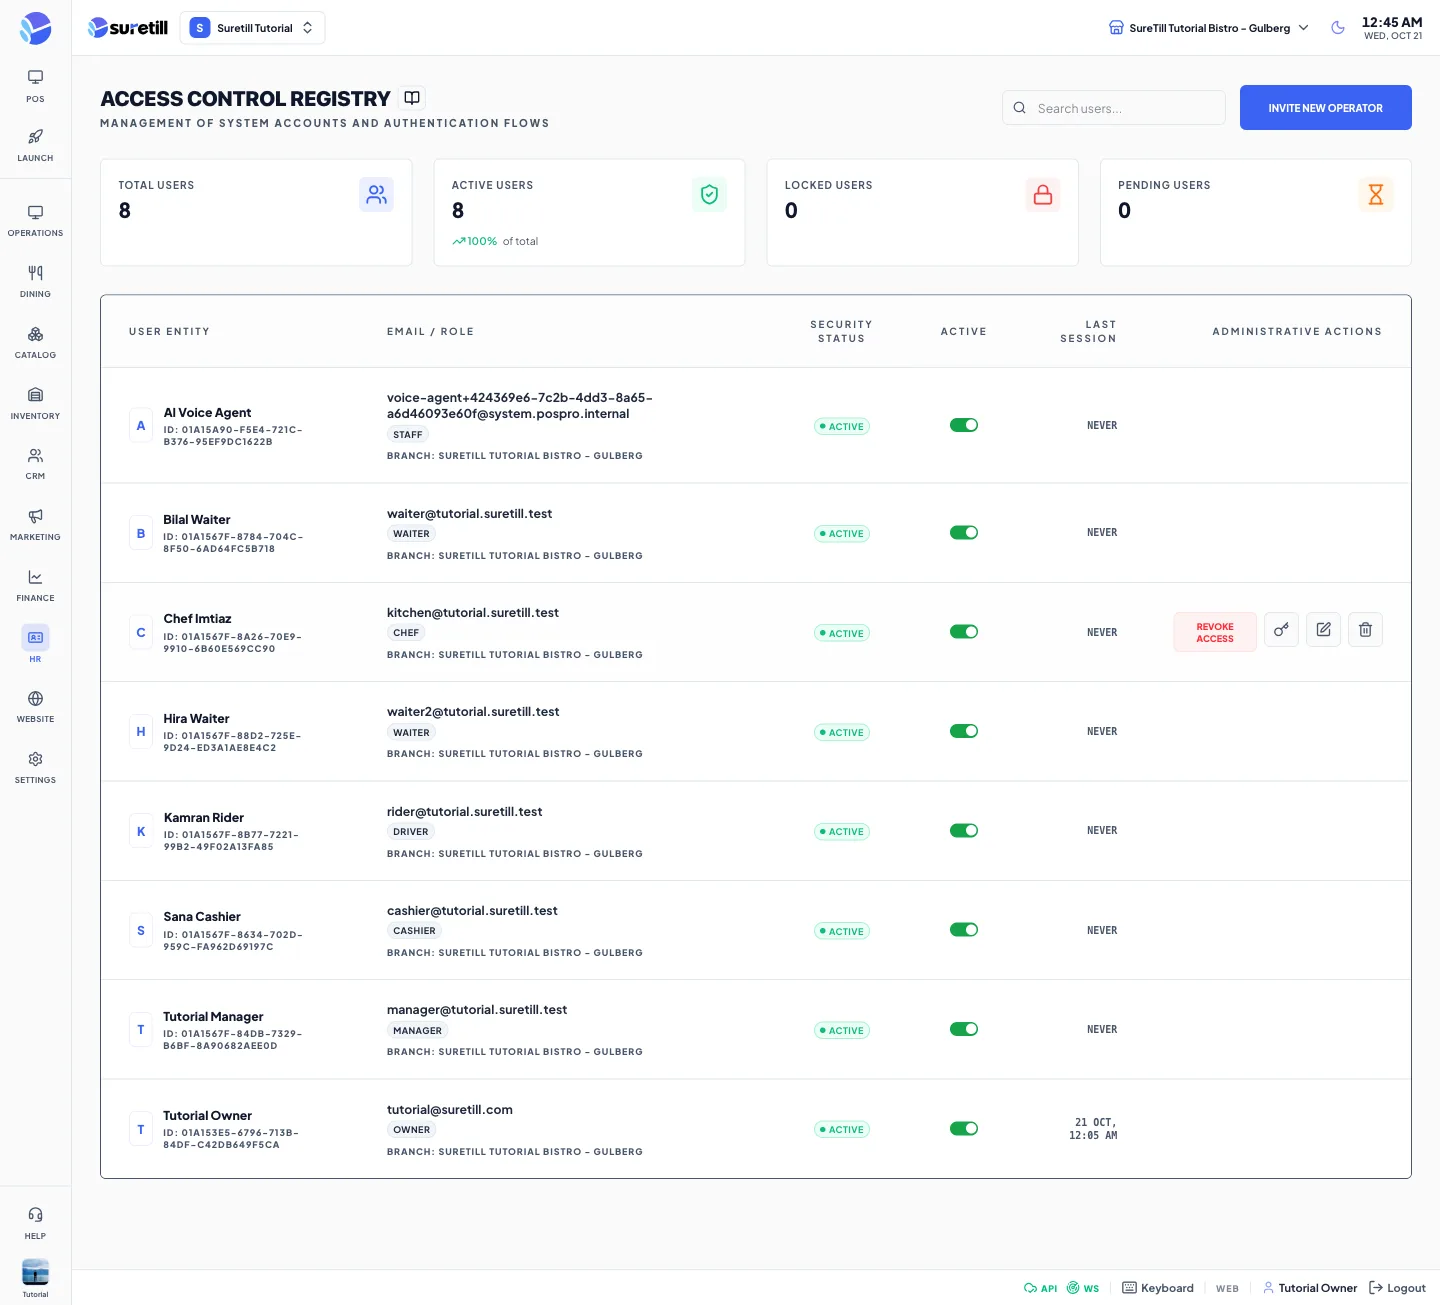
Task: Click Invite New Operator button
Action: tap(1326, 108)
